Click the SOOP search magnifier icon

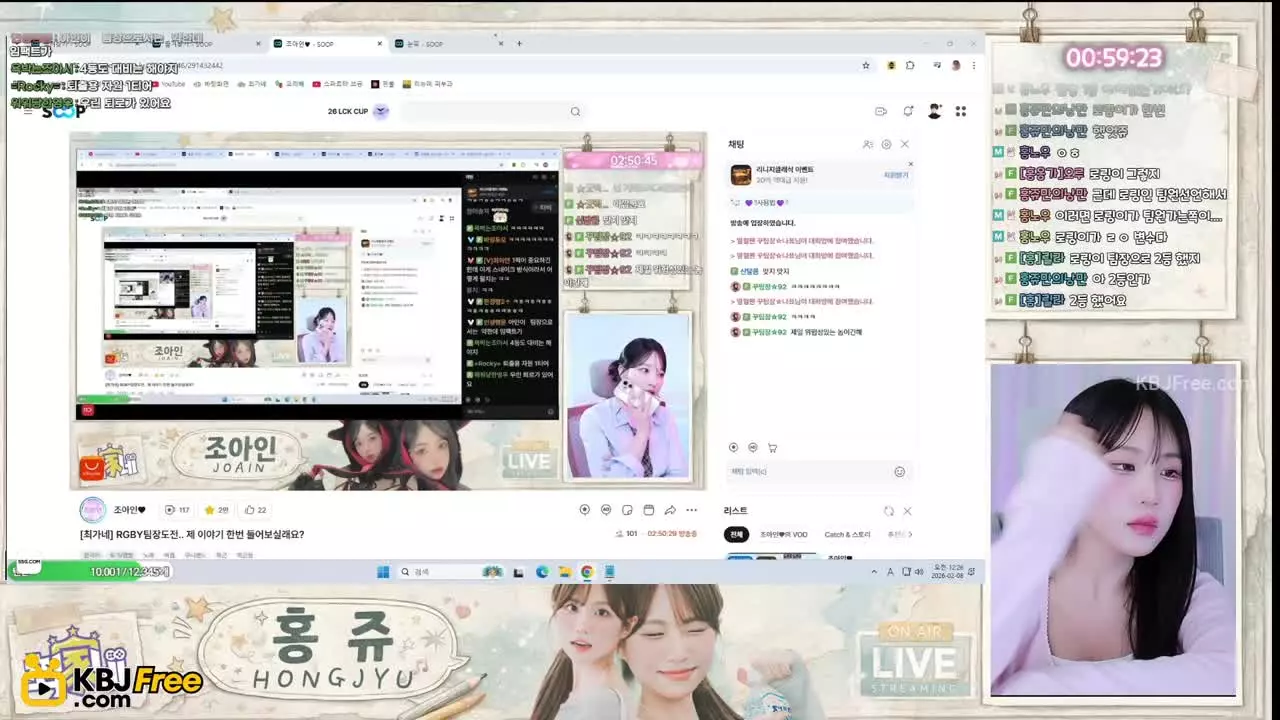pos(575,112)
